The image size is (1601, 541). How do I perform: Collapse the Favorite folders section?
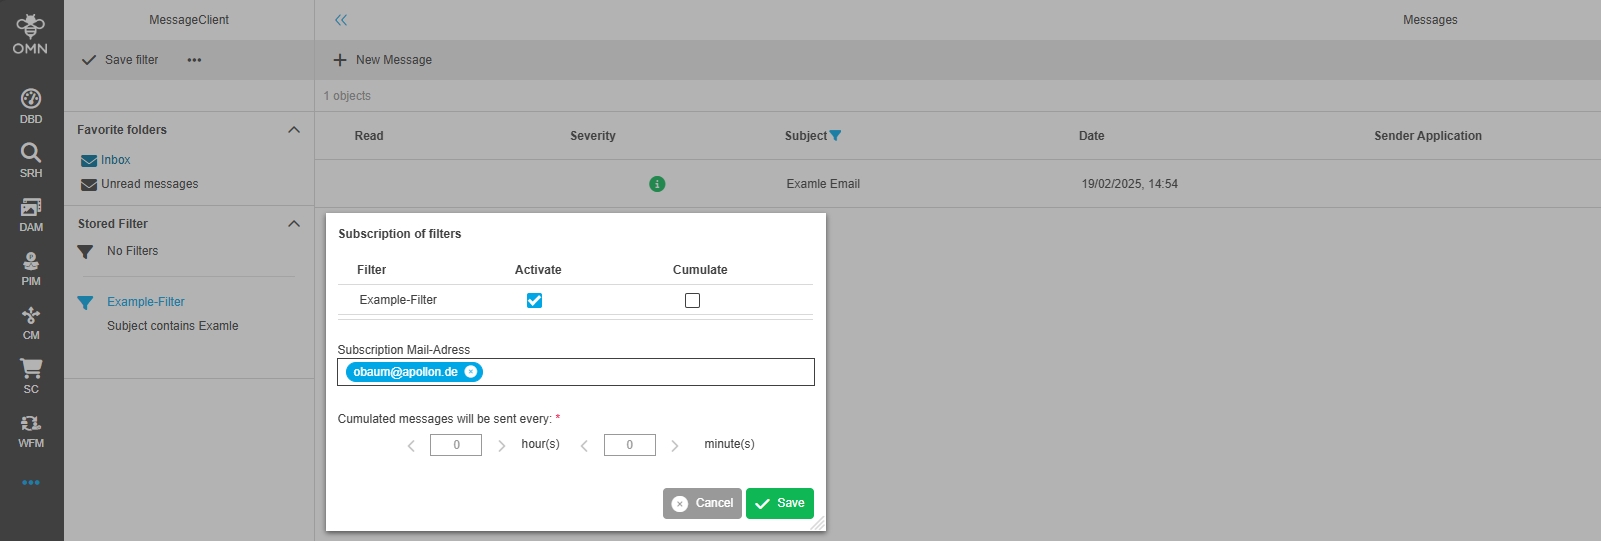(x=294, y=130)
